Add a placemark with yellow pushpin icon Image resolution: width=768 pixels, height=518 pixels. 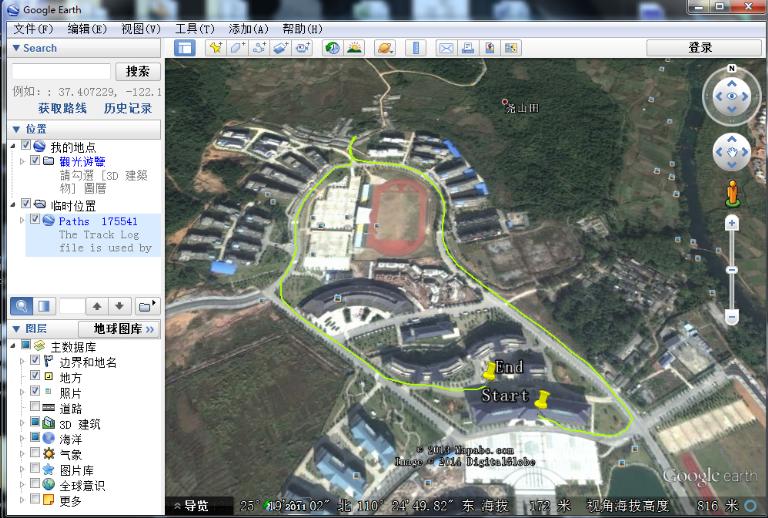tap(216, 48)
